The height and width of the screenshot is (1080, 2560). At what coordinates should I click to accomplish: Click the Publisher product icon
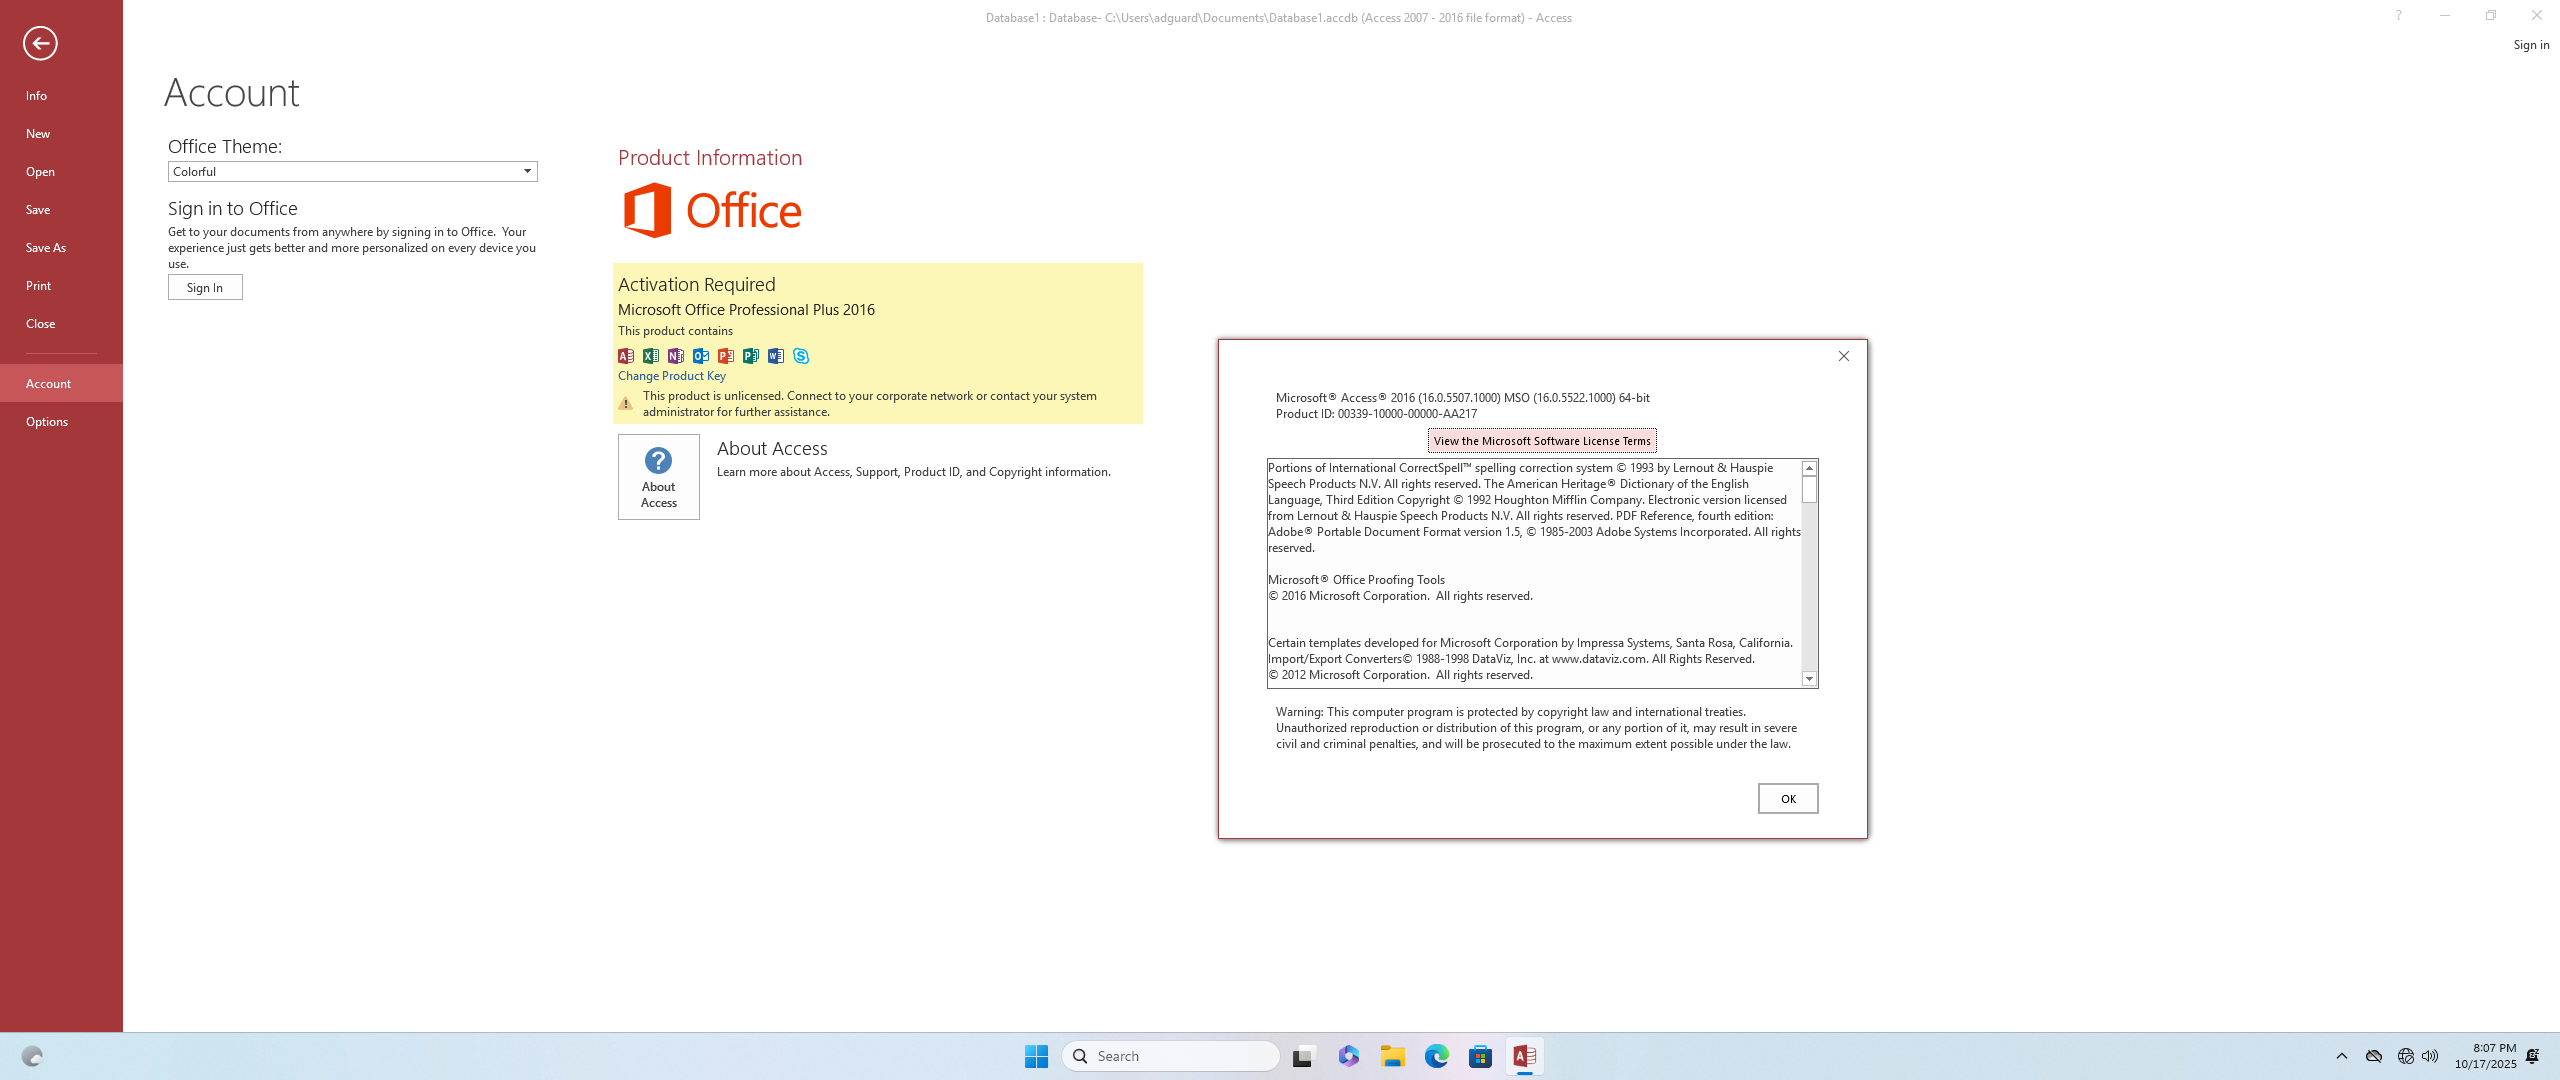(751, 356)
